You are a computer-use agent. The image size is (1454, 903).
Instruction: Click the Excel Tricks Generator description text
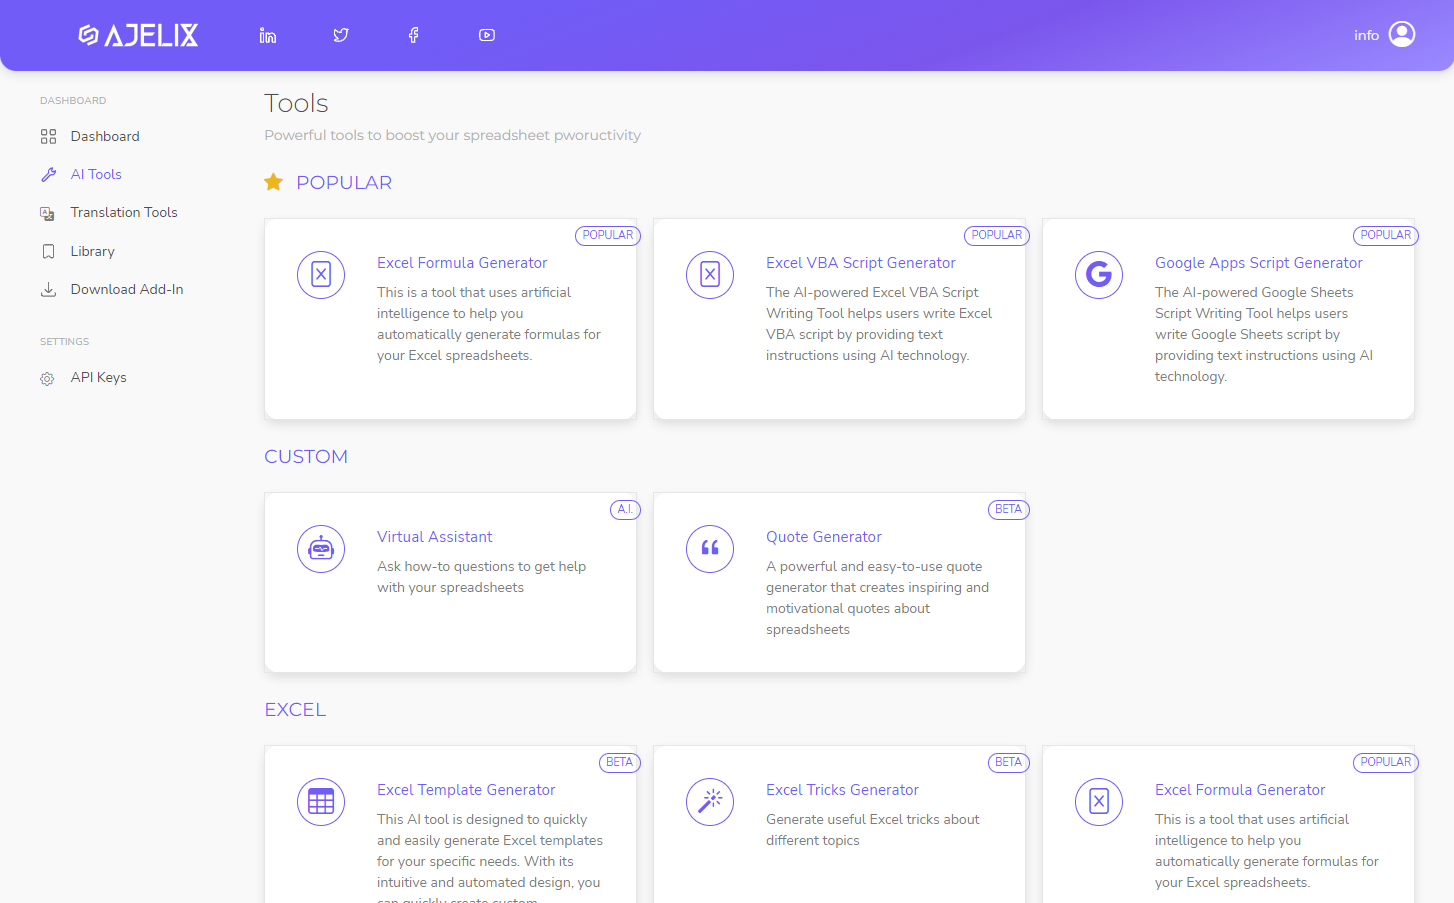(x=872, y=830)
